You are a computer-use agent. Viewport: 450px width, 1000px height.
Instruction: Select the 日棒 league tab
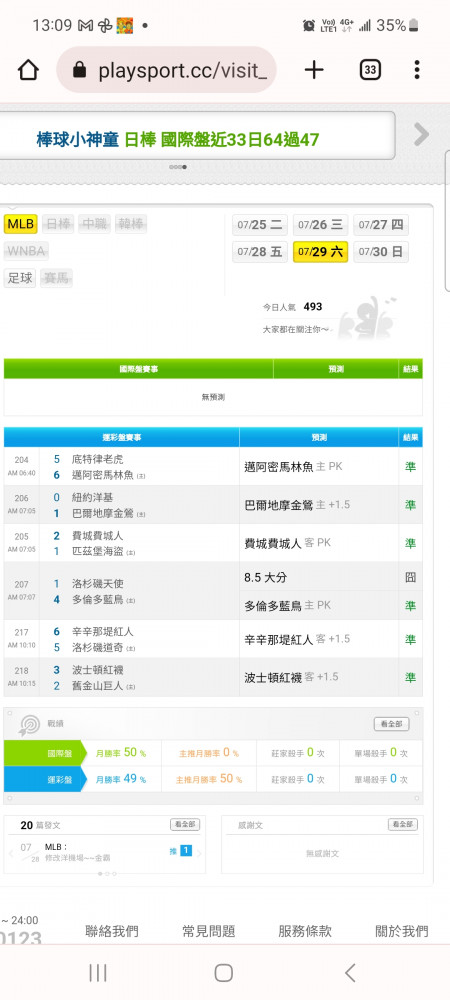[58, 224]
